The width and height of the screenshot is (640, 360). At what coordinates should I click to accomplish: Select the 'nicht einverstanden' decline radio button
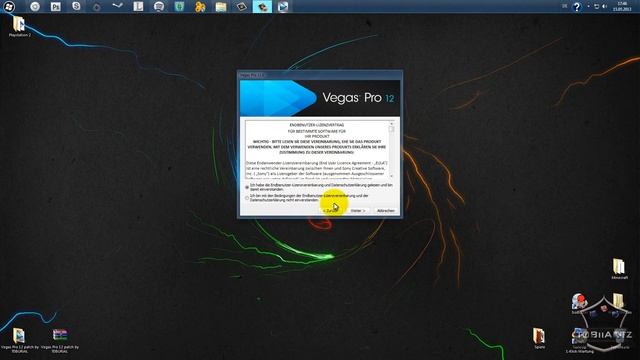247,198
